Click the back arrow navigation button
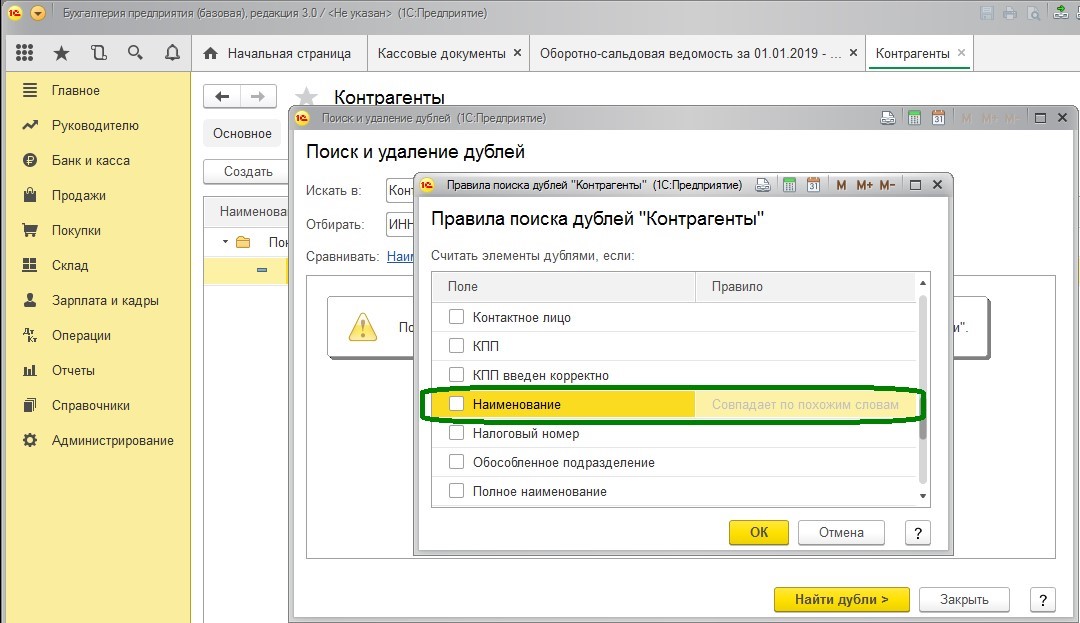The height and width of the screenshot is (623, 1080). pos(222,96)
